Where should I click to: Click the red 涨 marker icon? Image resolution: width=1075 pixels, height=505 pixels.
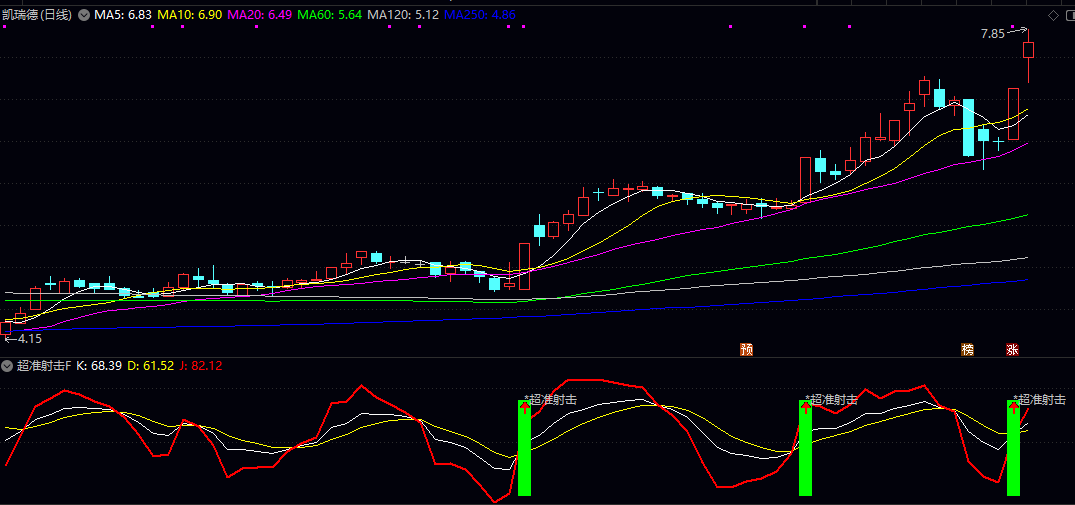click(1012, 349)
